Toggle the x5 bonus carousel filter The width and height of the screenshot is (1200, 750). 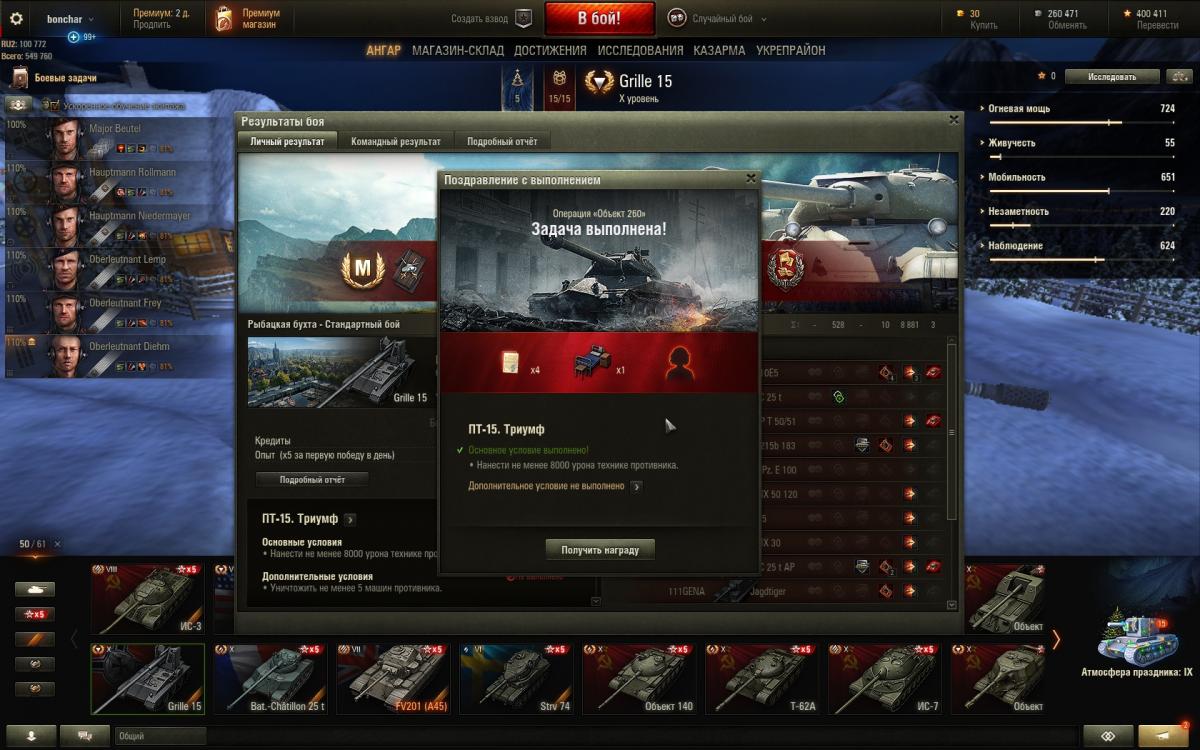[35, 614]
